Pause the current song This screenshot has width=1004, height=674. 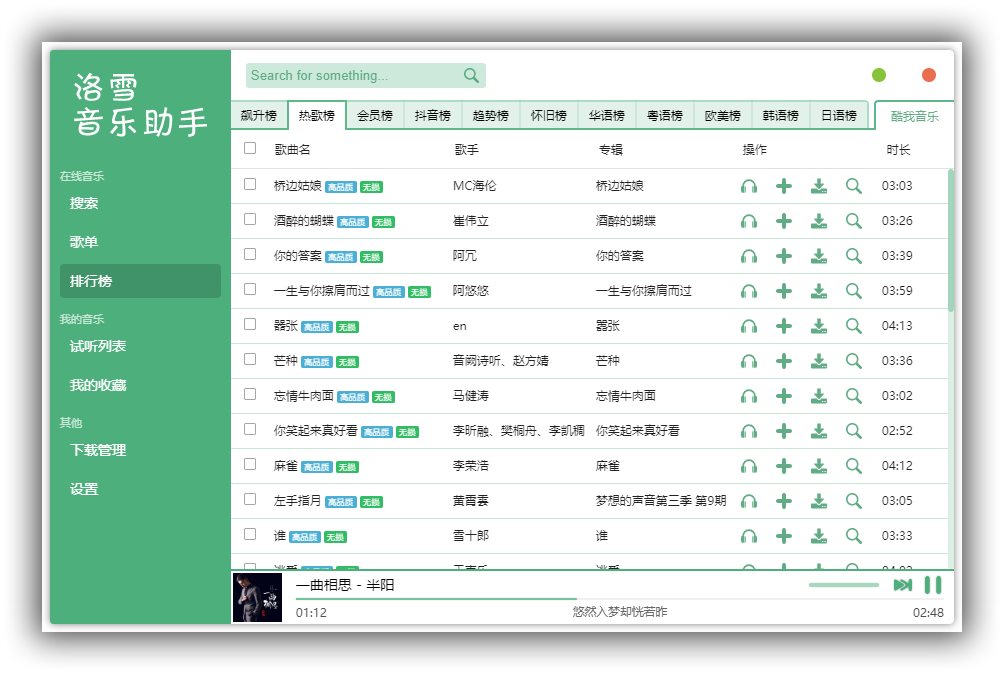point(933,584)
